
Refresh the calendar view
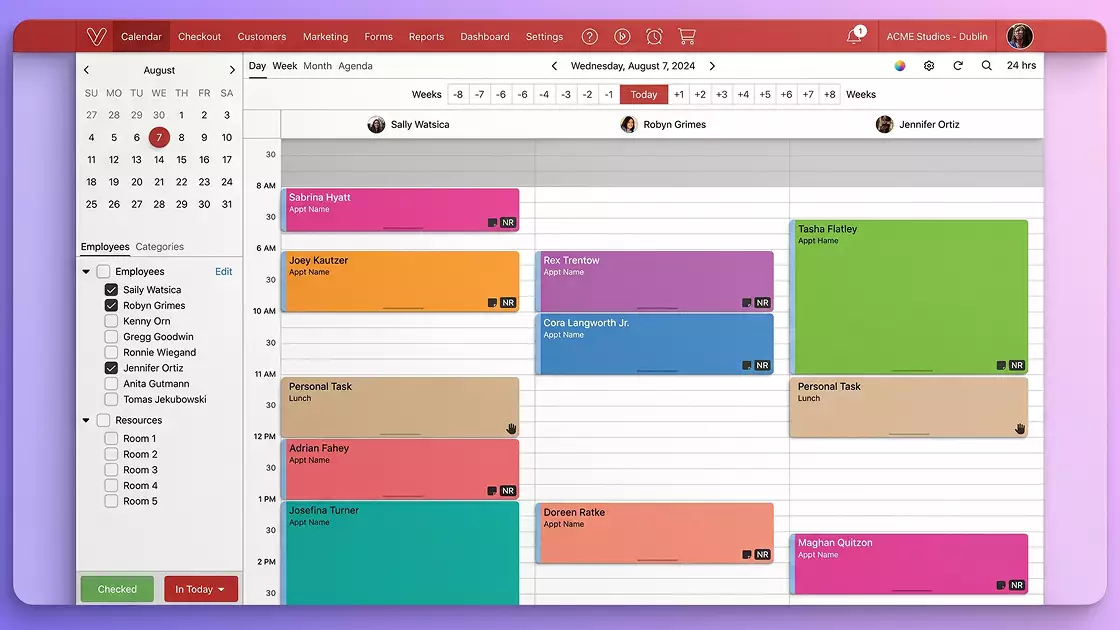(958, 66)
